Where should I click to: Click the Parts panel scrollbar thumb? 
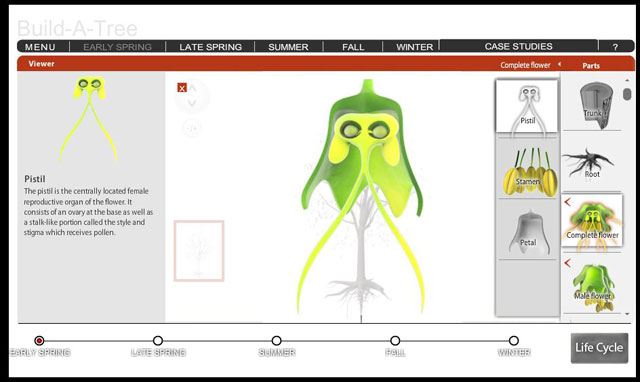click(627, 94)
